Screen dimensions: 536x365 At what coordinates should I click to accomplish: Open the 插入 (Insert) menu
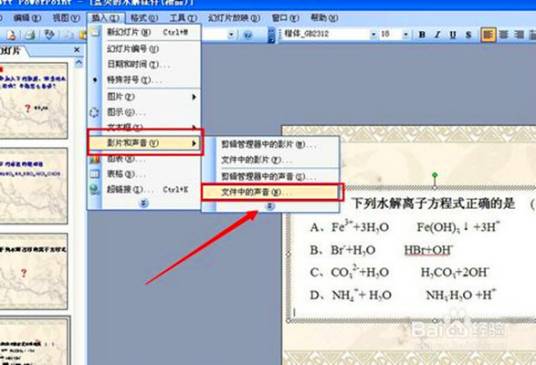(106, 18)
